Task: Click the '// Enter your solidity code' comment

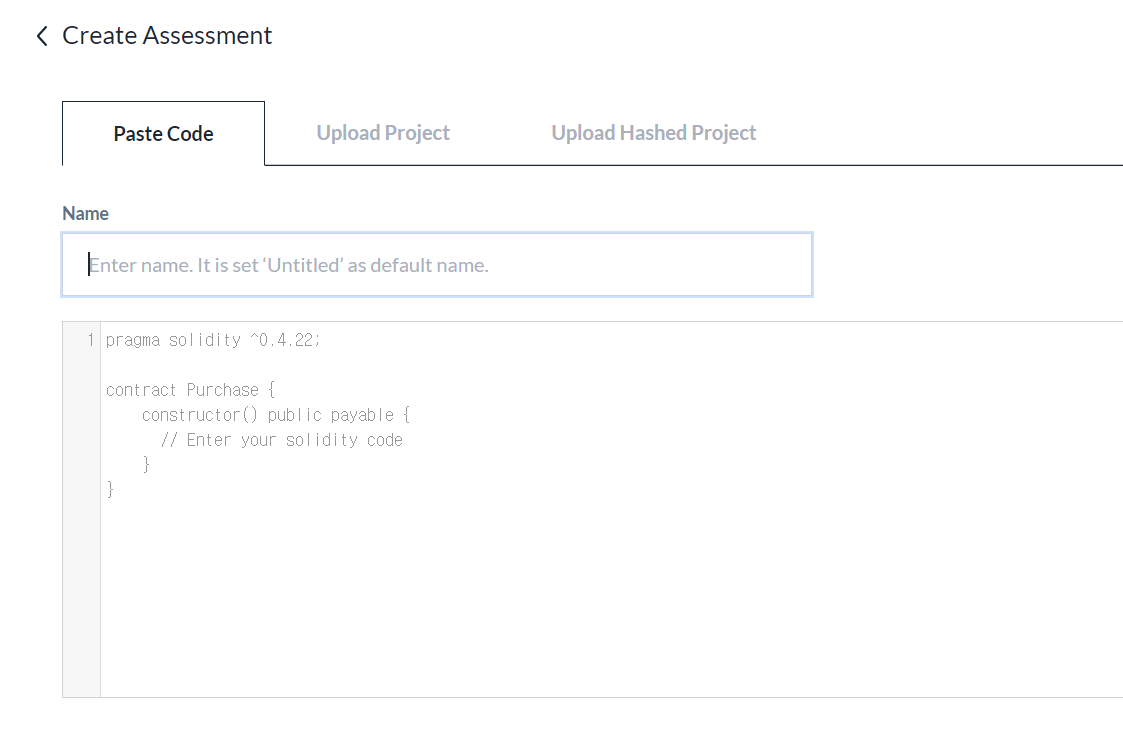Action: coord(281,440)
